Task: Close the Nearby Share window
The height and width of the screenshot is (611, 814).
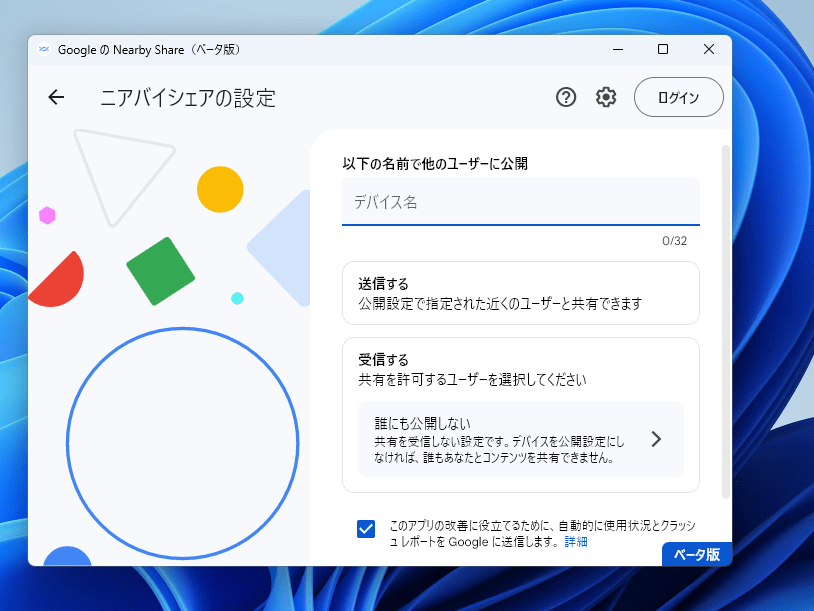Action: (709, 49)
